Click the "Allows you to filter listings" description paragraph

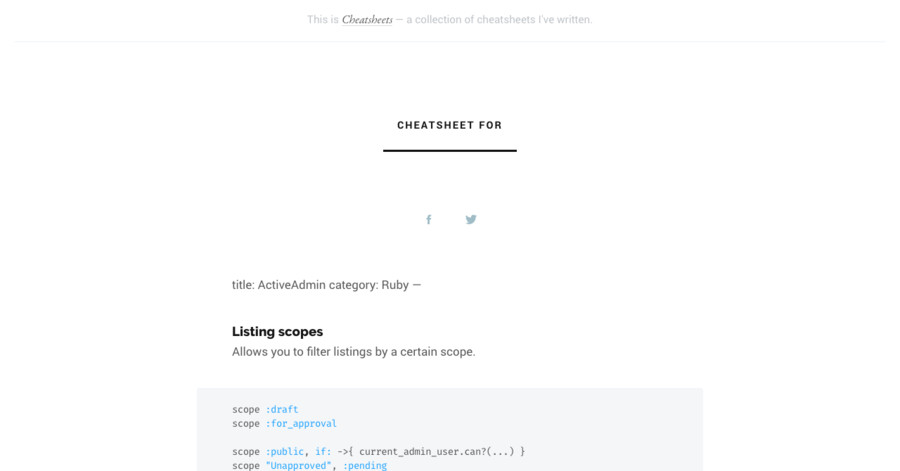pyautogui.click(x=354, y=352)
